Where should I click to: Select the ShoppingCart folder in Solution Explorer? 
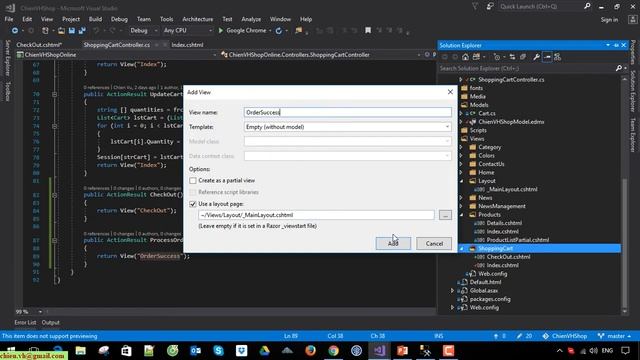click(x=496, y=249)
